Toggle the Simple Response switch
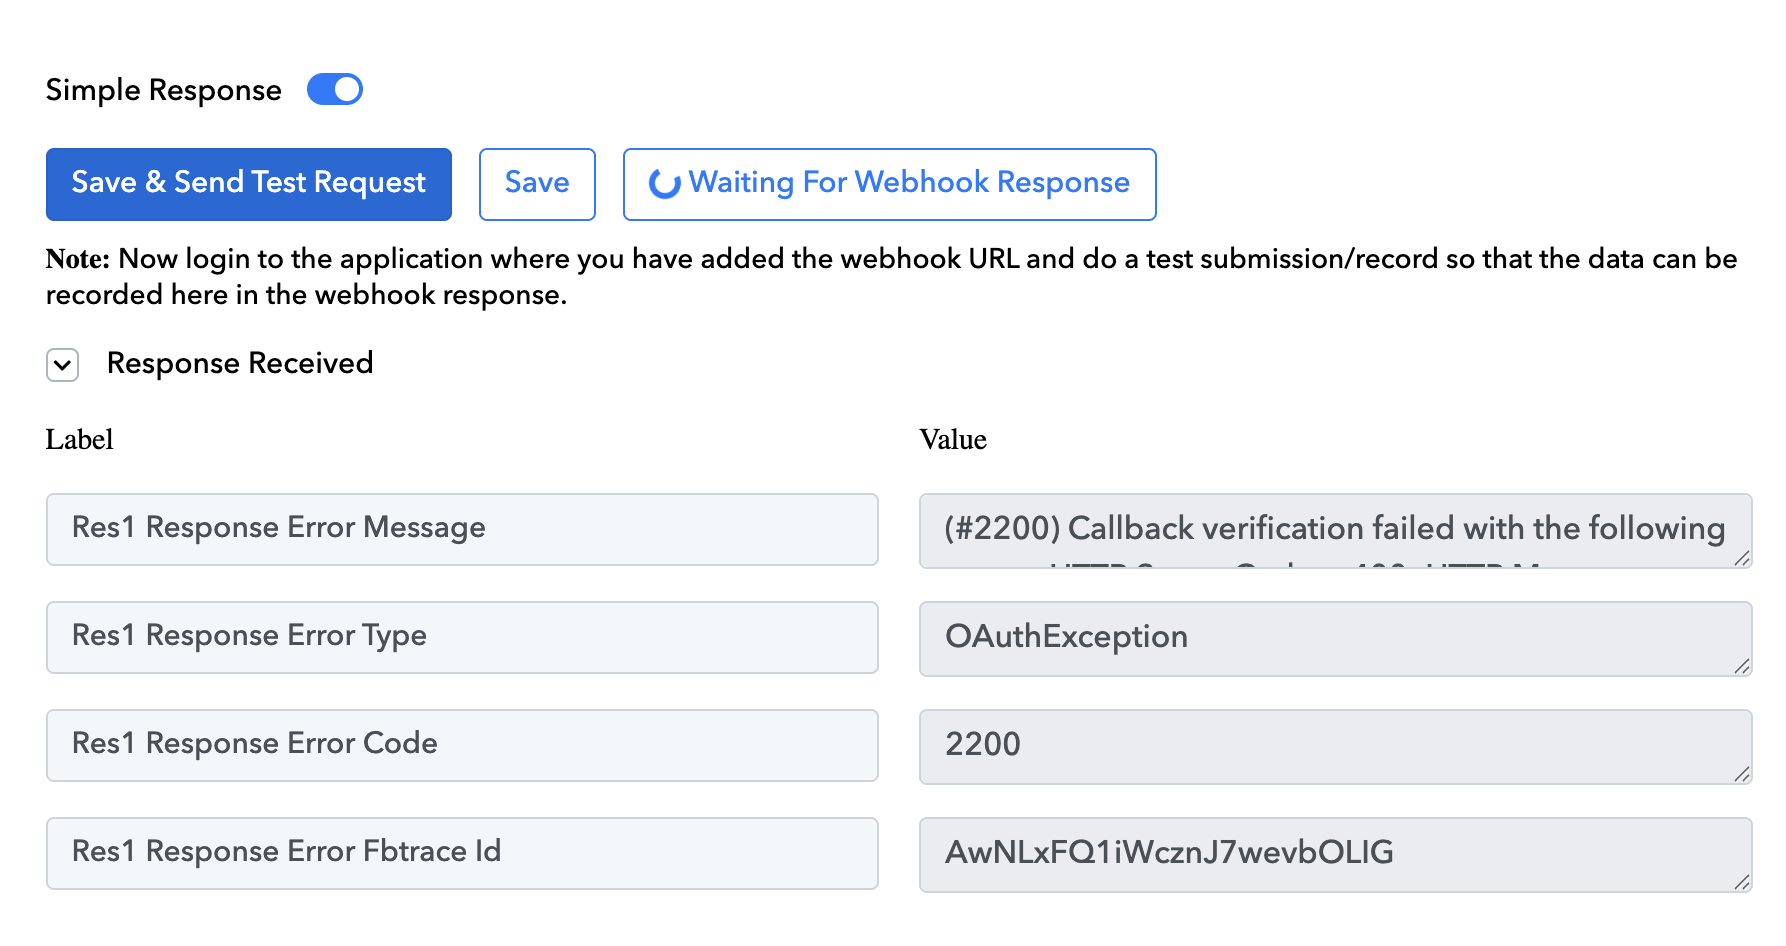Viewport: 1786px width, 946px height. pyautogui.click(x=334, y=90)
